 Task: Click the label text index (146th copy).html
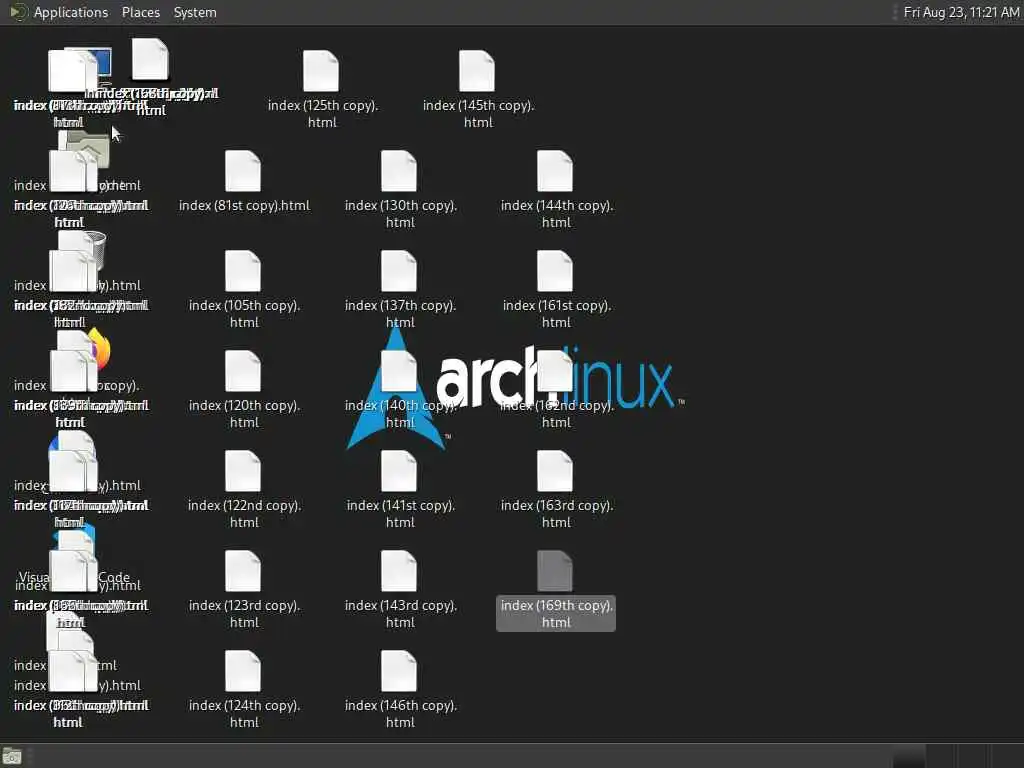click(400, 713)
